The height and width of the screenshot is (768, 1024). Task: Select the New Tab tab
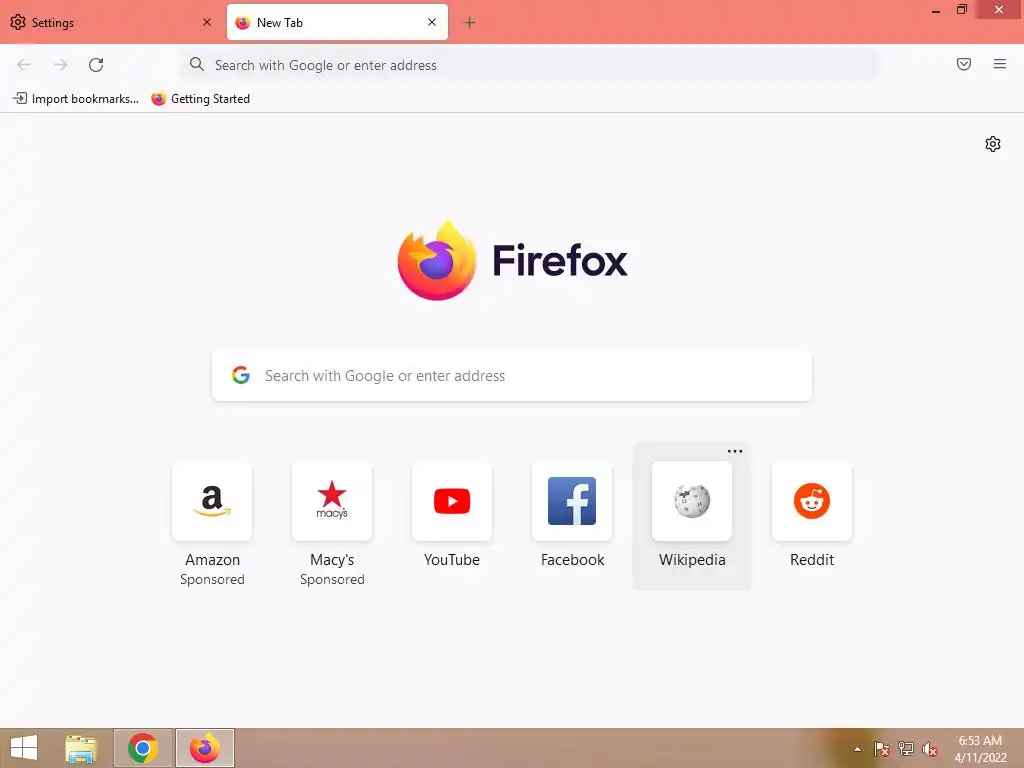tap(337, 22)
